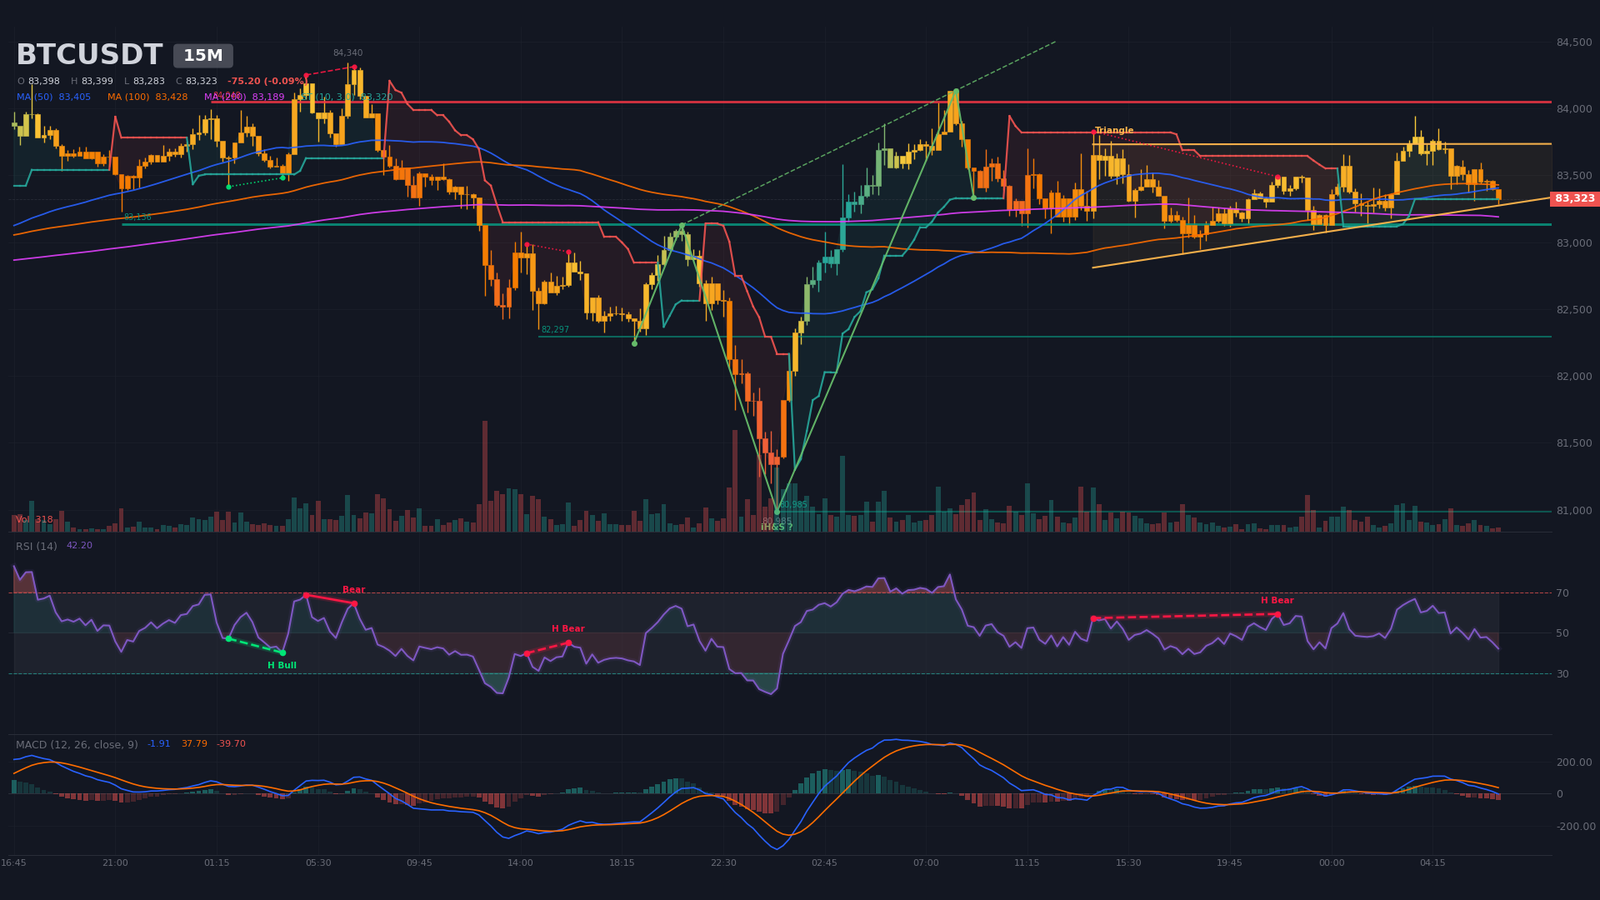Click the 04:15 time axis label
1600x900 pixels.
coord(1432,863)
